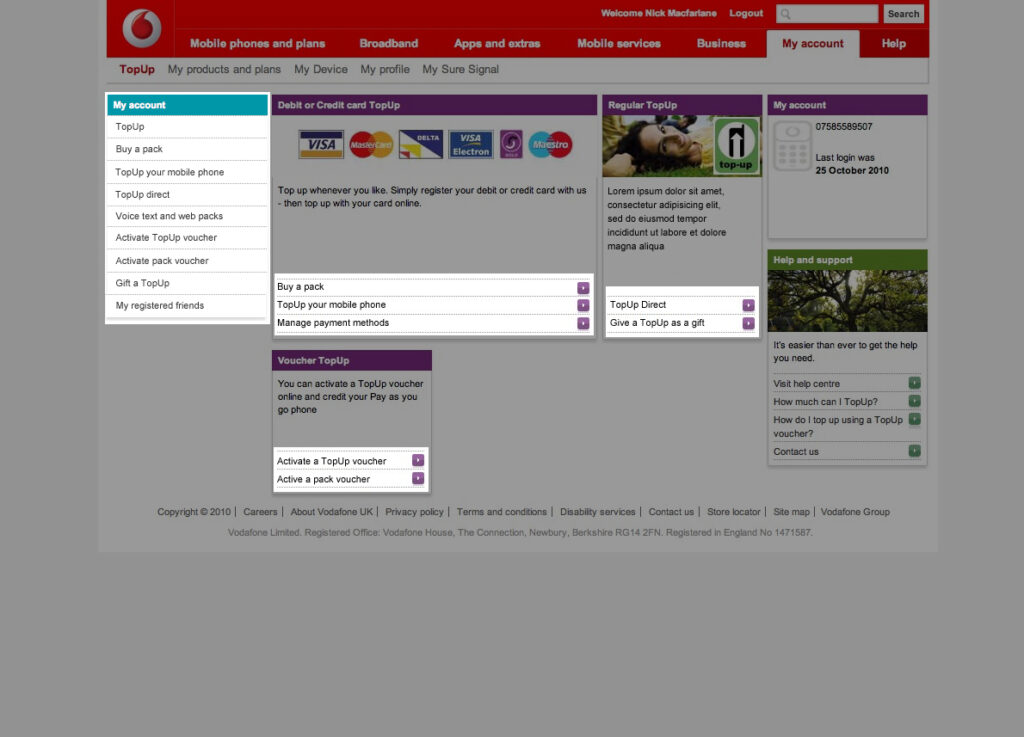Open the TopUp section tab
The height and width of the screenshot is (737, 1024).
[x=136, y=69]
